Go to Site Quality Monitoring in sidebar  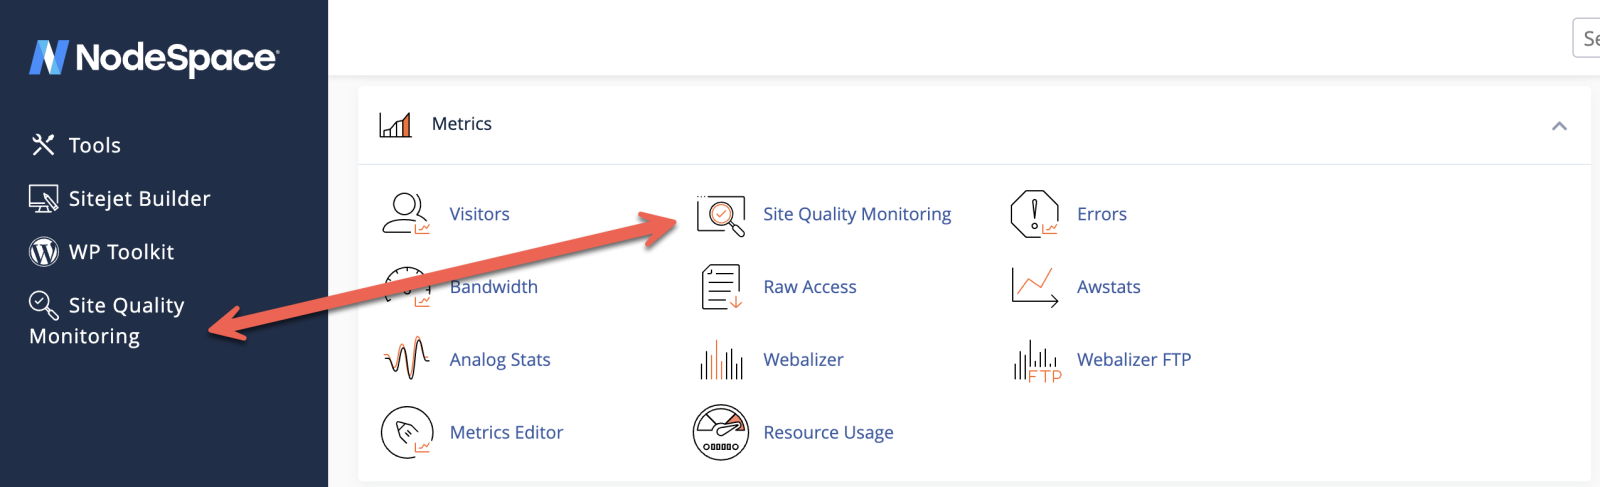point(106,320)
